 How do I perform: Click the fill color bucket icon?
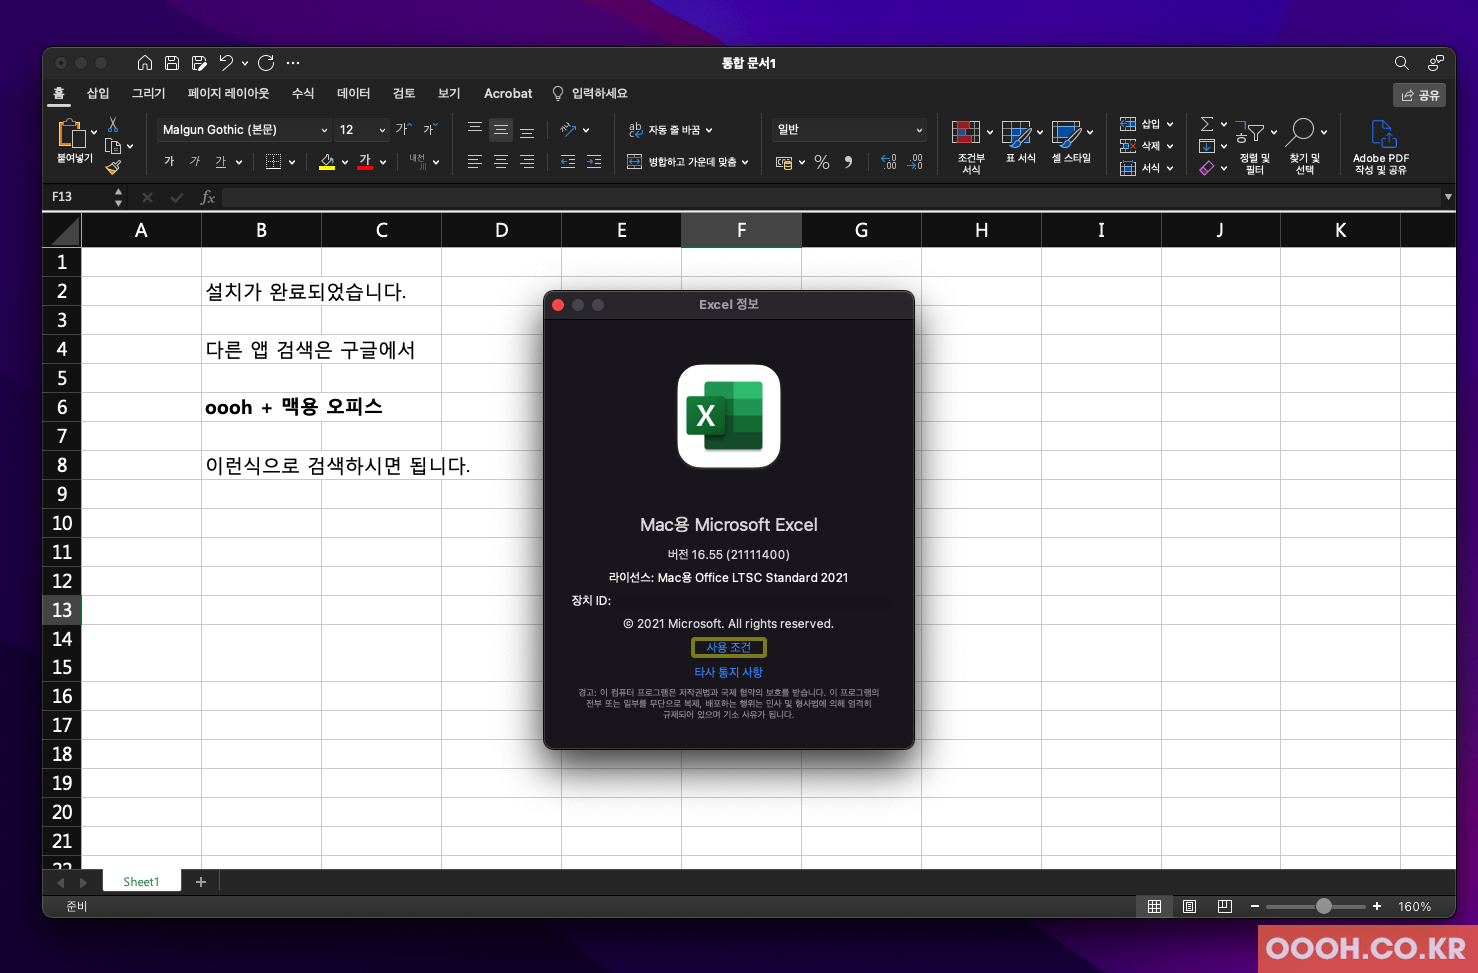327,161
